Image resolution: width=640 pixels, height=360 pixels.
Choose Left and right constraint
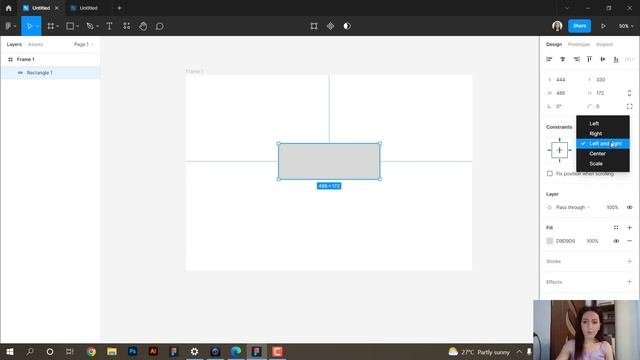pos(603,144)
